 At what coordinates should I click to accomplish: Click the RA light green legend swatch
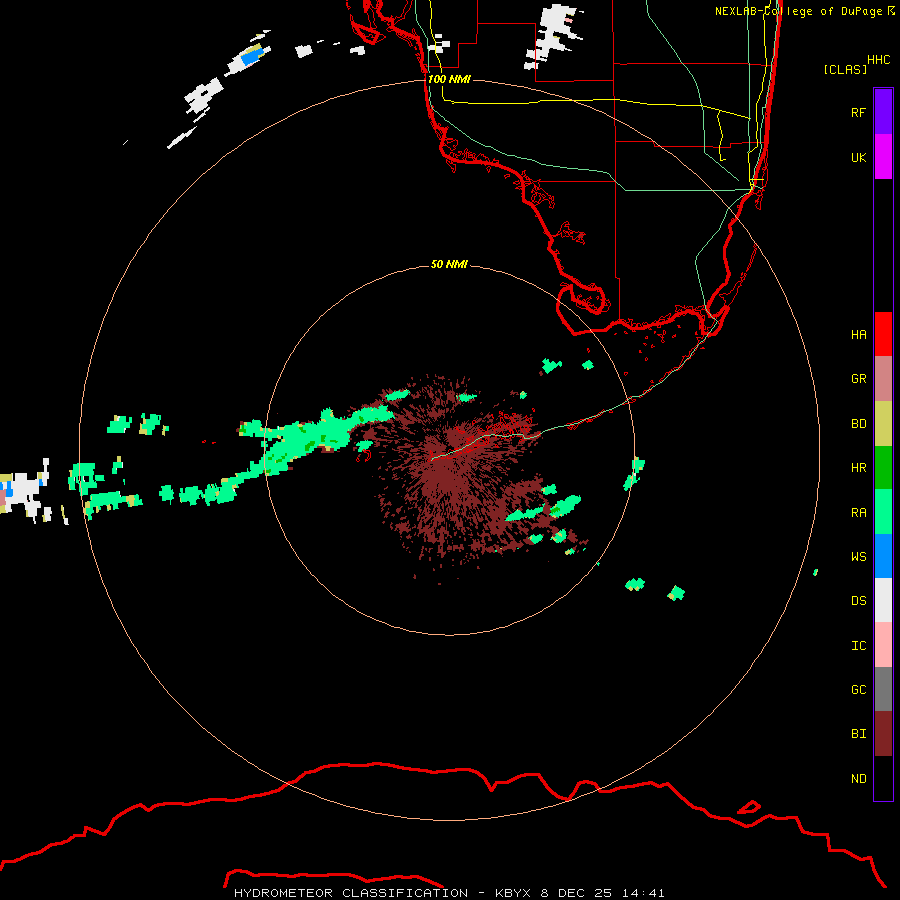(883, 512)
